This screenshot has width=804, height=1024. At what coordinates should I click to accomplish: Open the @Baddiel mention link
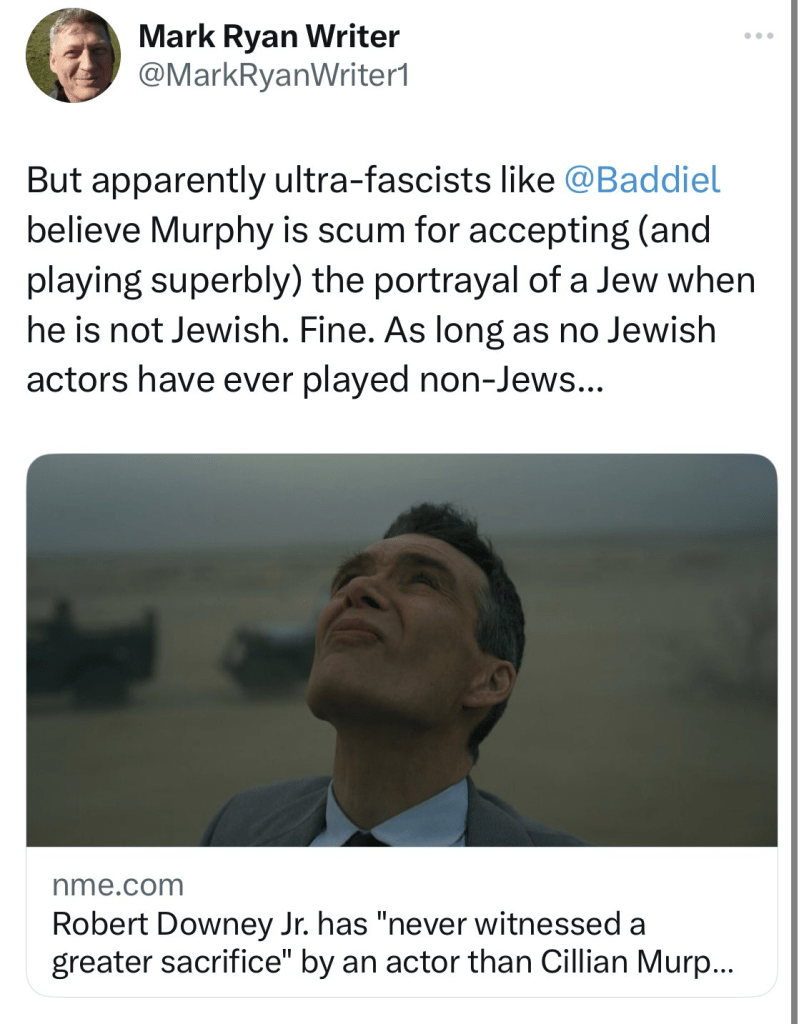[642, 180]
